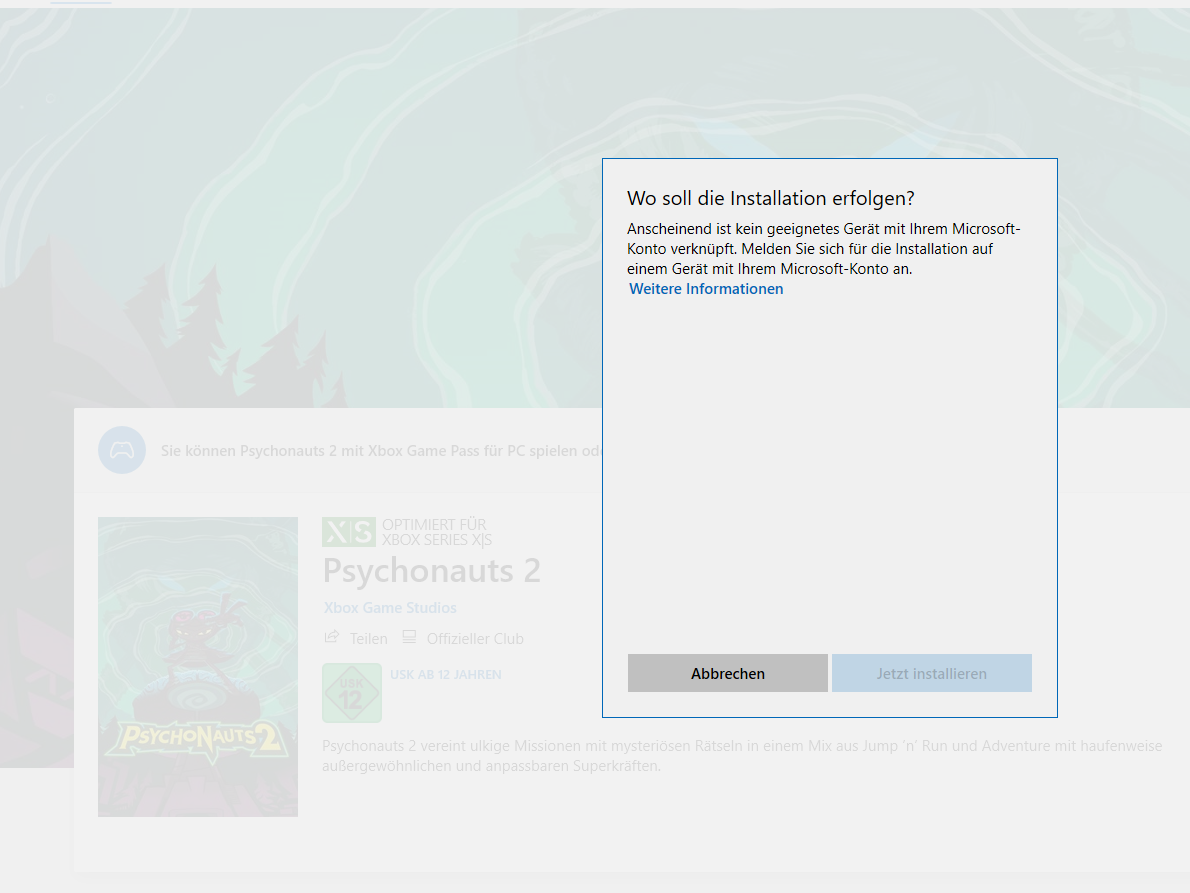Click the dialog message 'Anscheinend ist kein geeignetes Gerät'
The height and width of the screenshot is (893, 1190).
pos(823,249)
